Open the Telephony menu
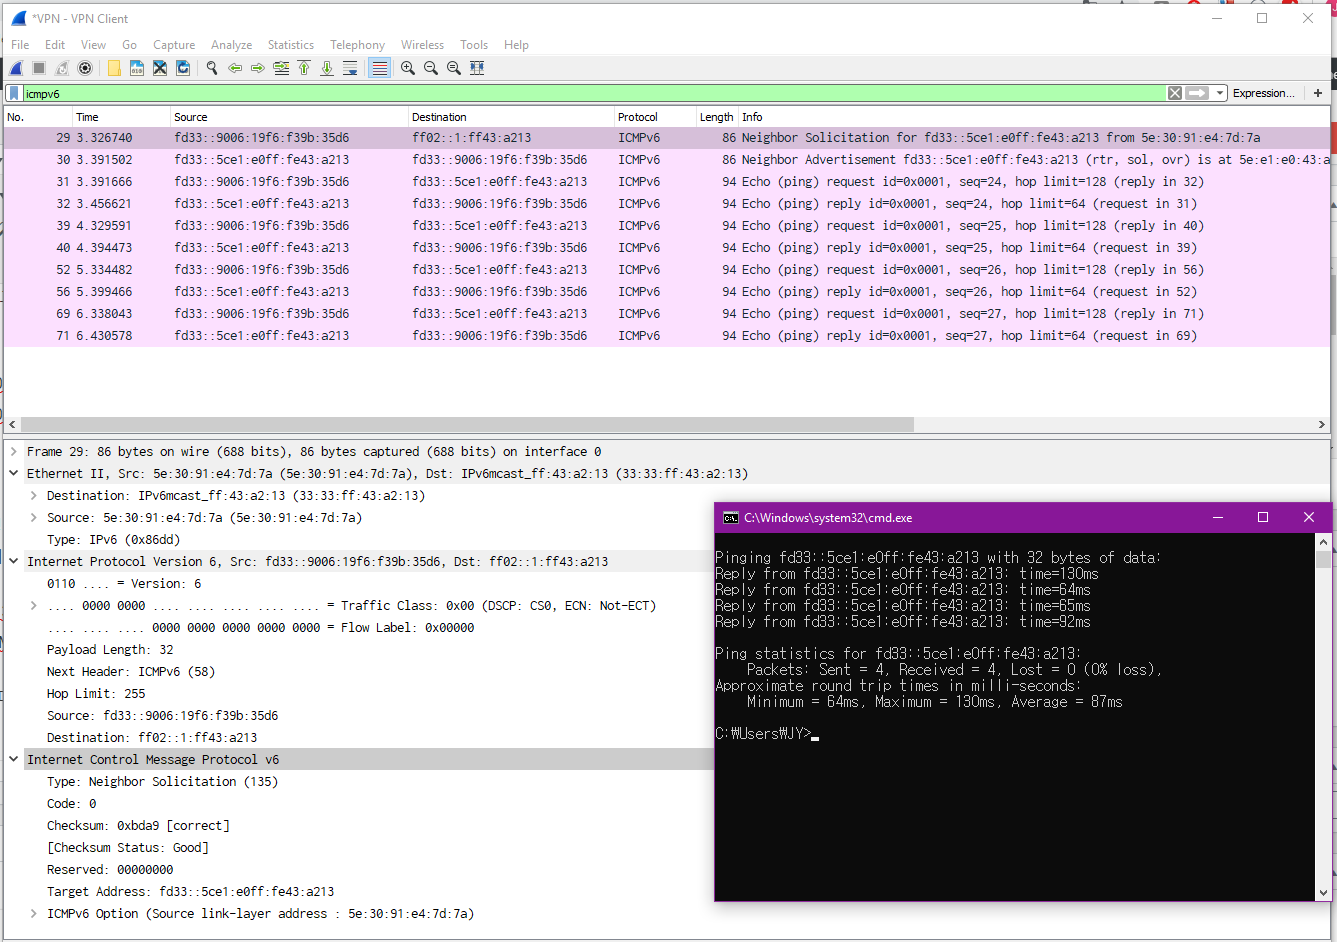 357,45
